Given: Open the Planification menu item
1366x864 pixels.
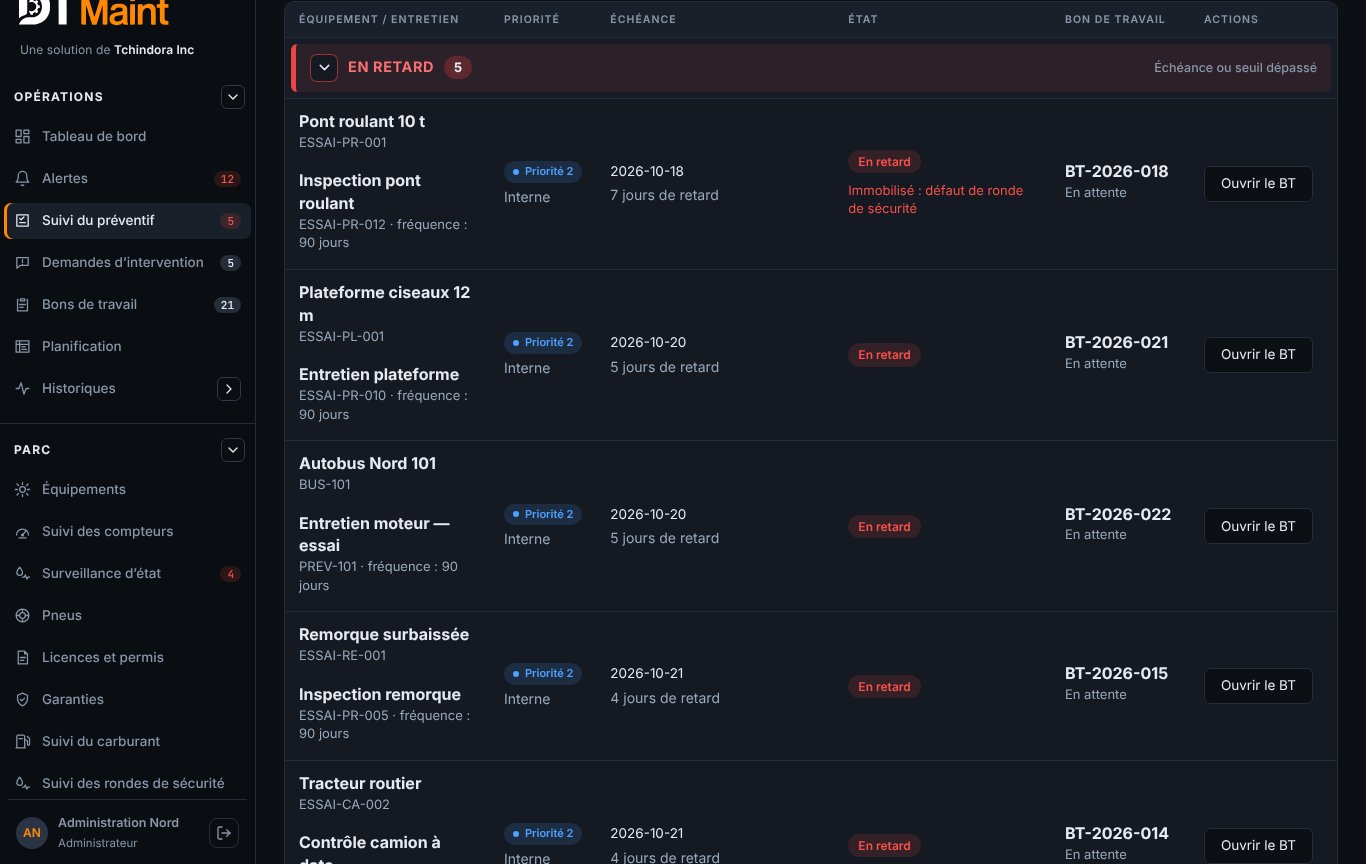Looking at the screenshot, I should coord(127,346).
